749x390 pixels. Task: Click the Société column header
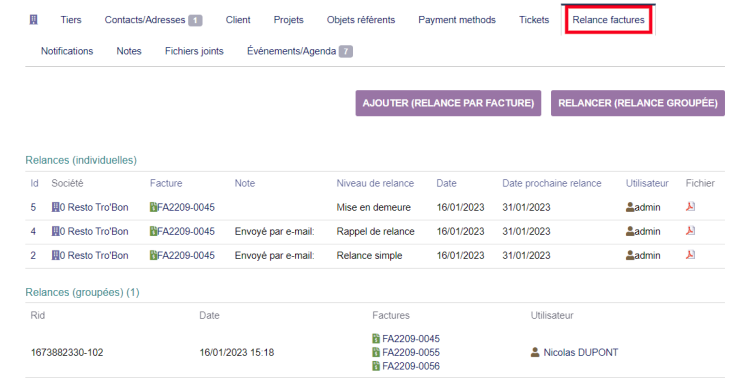click(67, 183)
